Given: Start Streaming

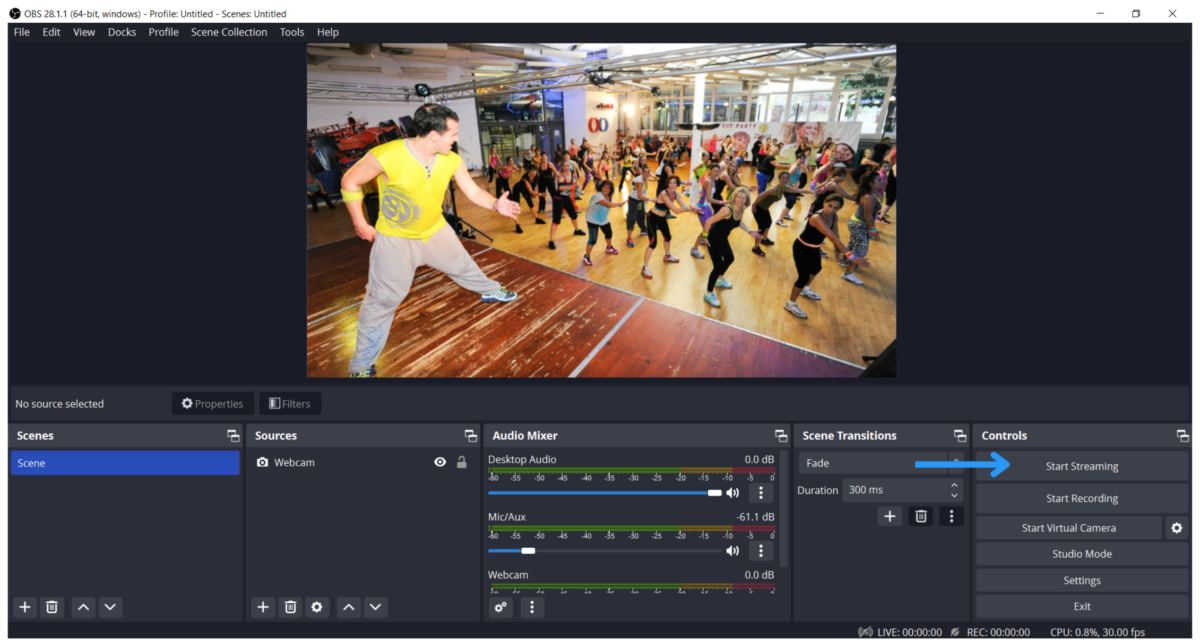Looking at the screenshot, I should 1081,465.
